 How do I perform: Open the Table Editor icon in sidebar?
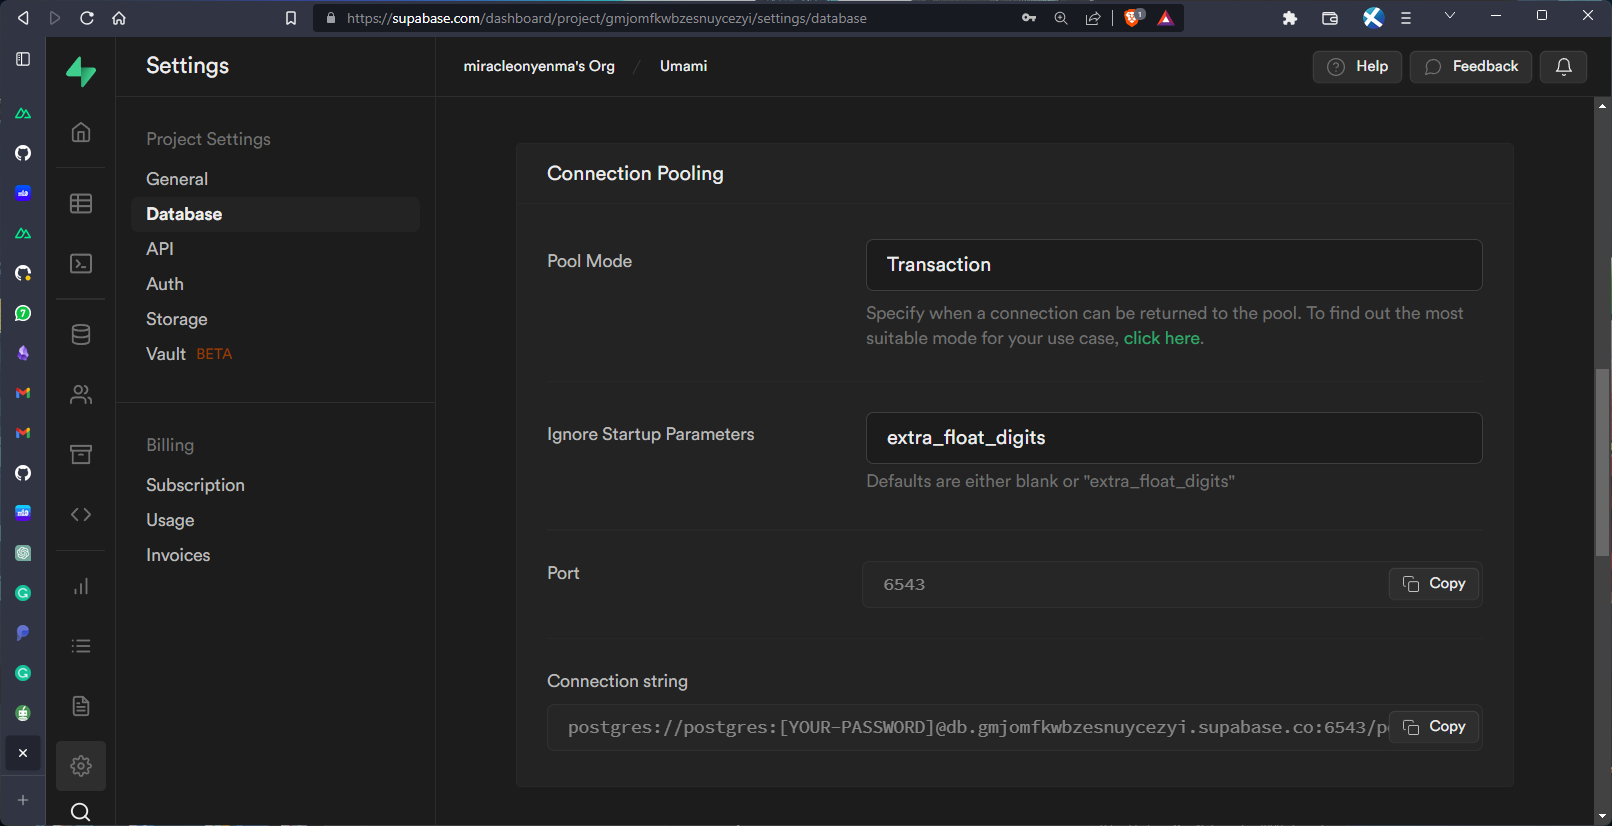coord(81,204)
